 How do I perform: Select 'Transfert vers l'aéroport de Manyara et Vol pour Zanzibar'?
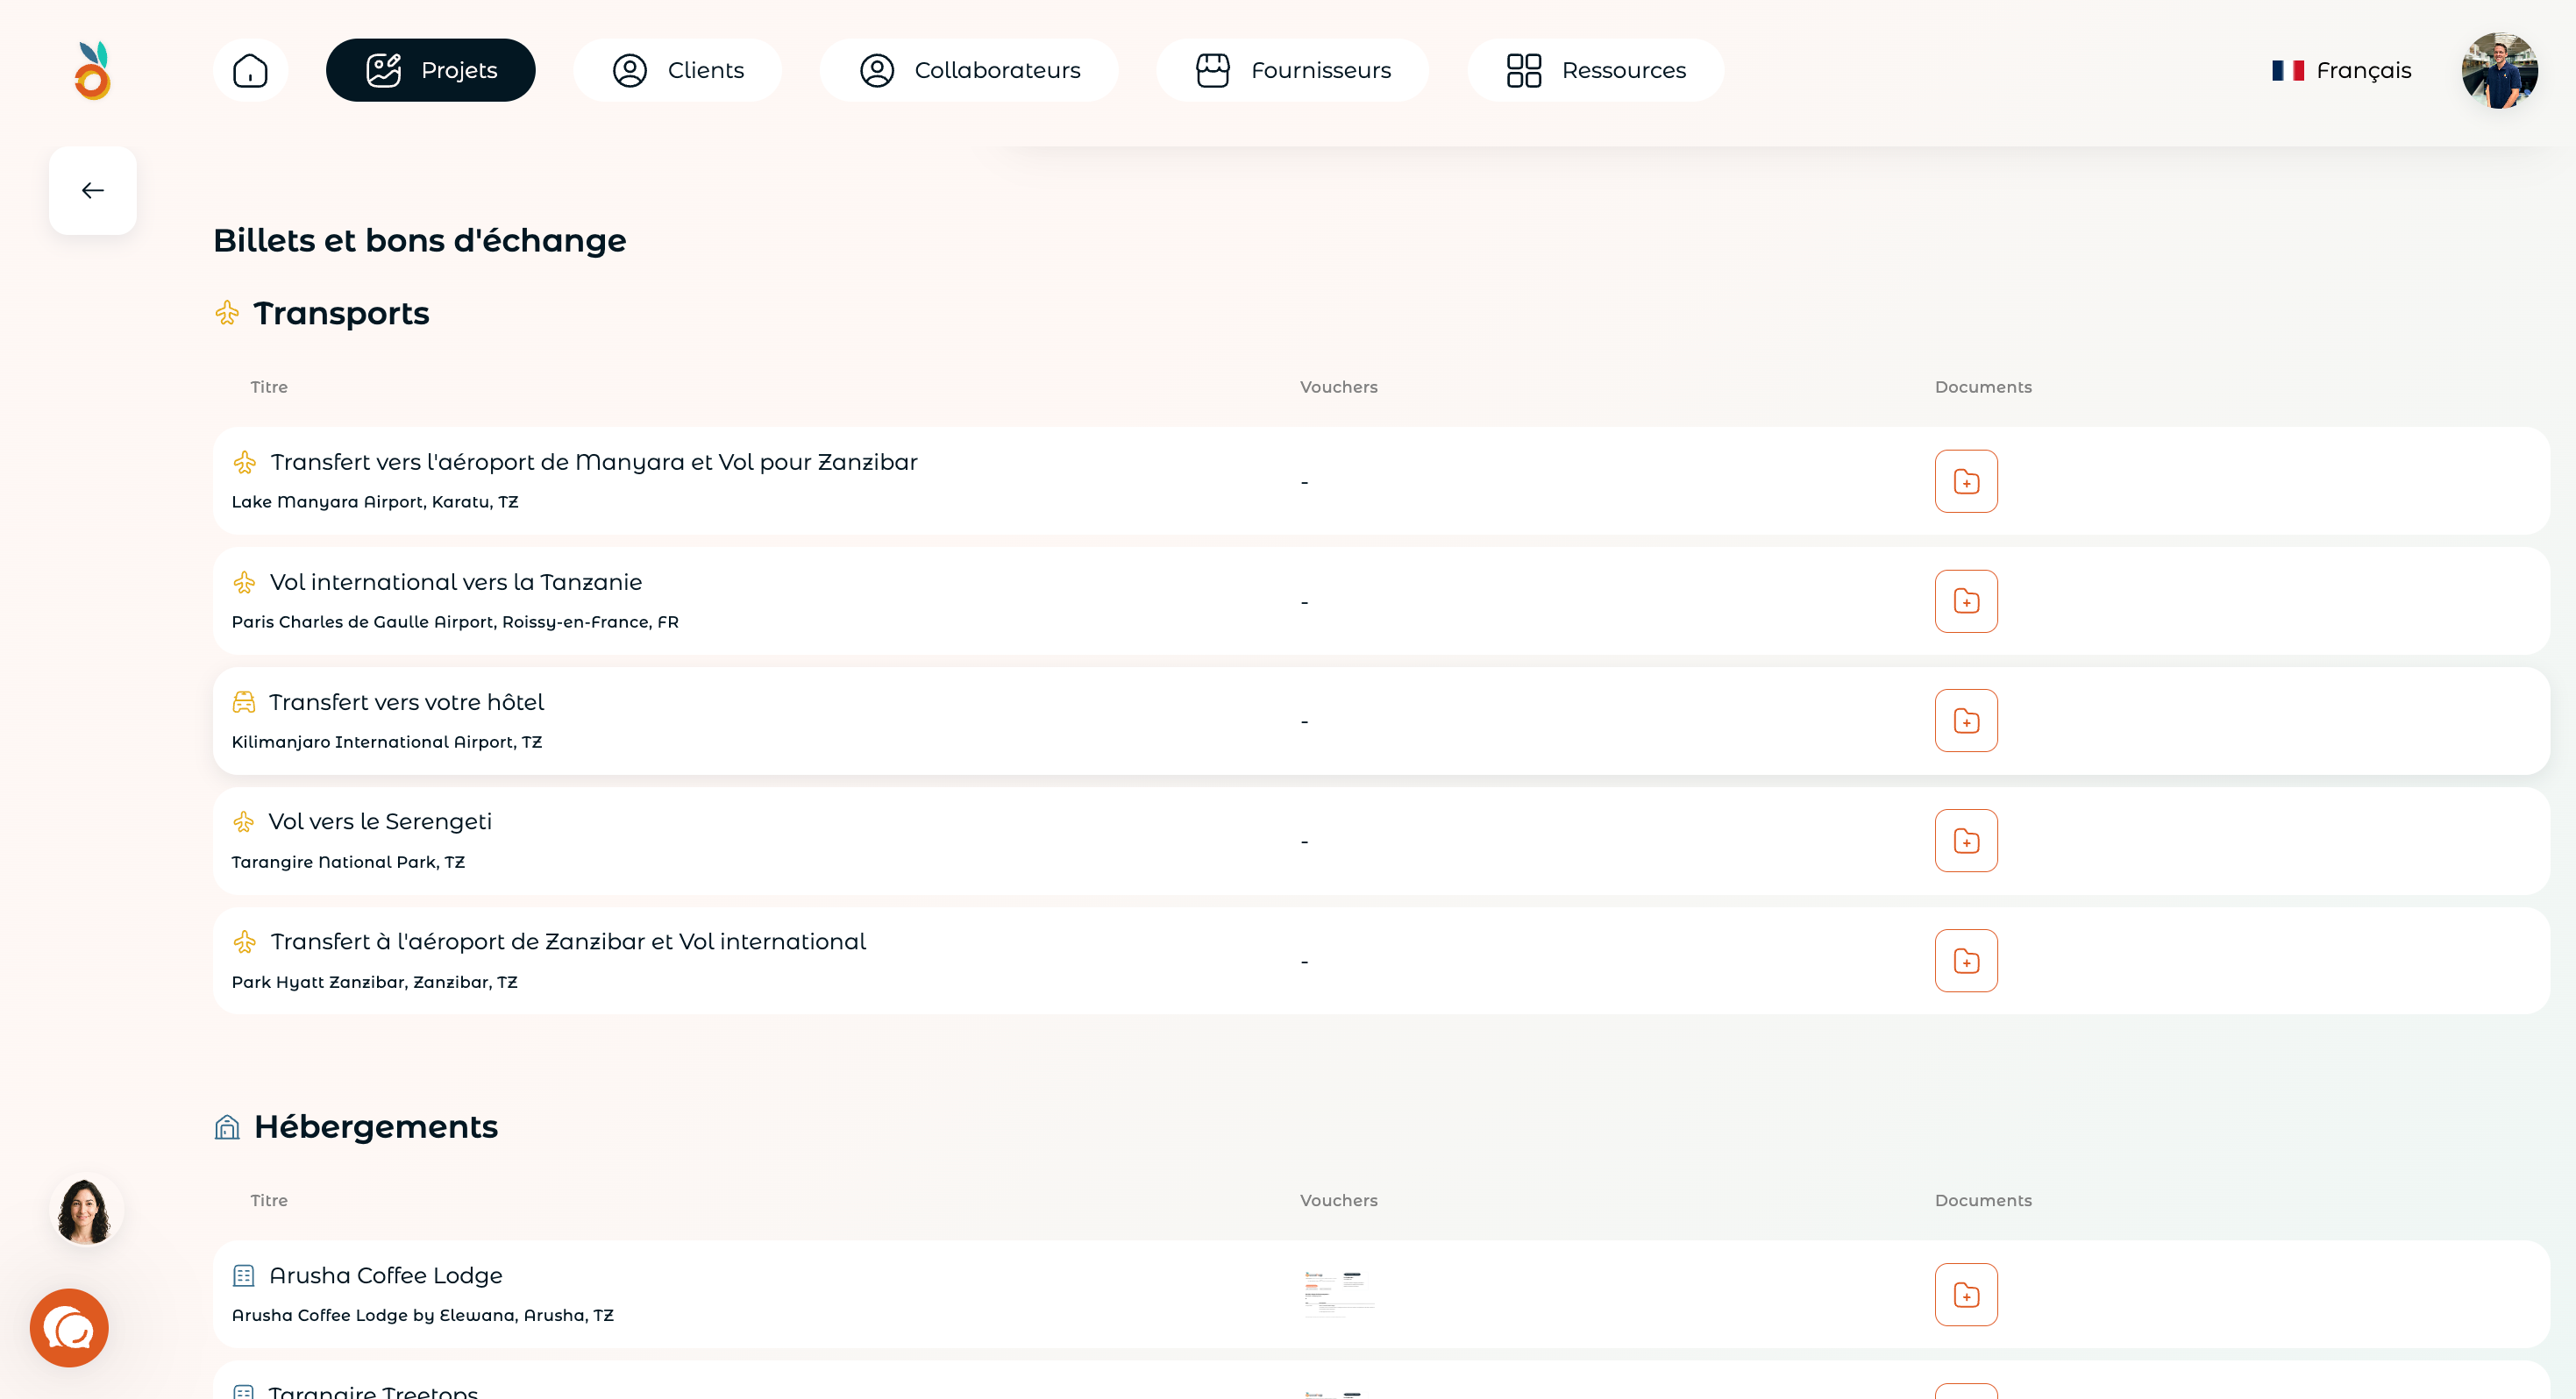(594, 462)
